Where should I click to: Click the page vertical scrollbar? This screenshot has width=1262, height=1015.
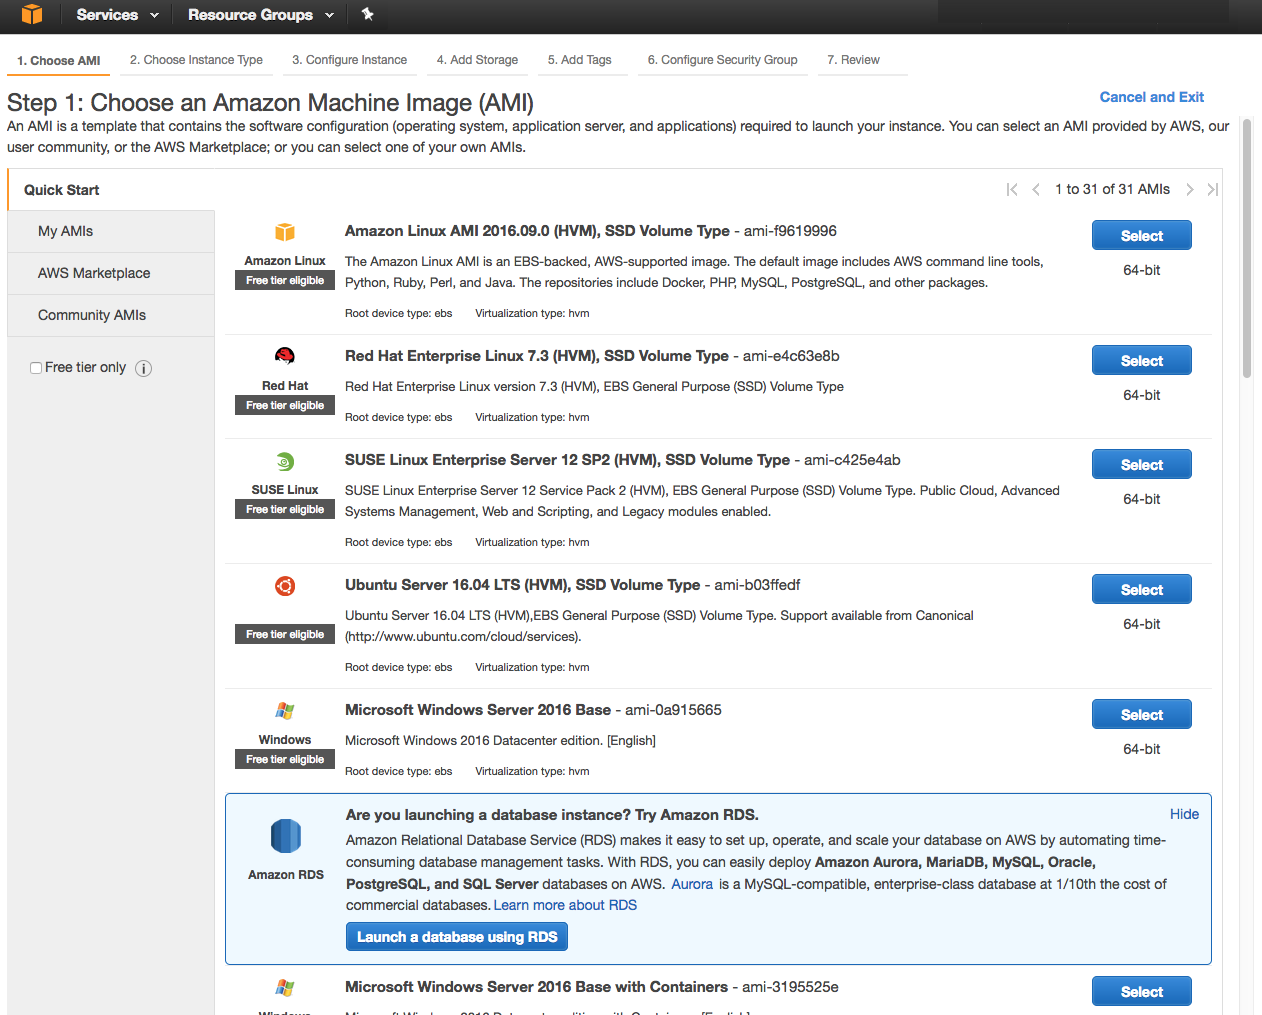click(1247, 248)
